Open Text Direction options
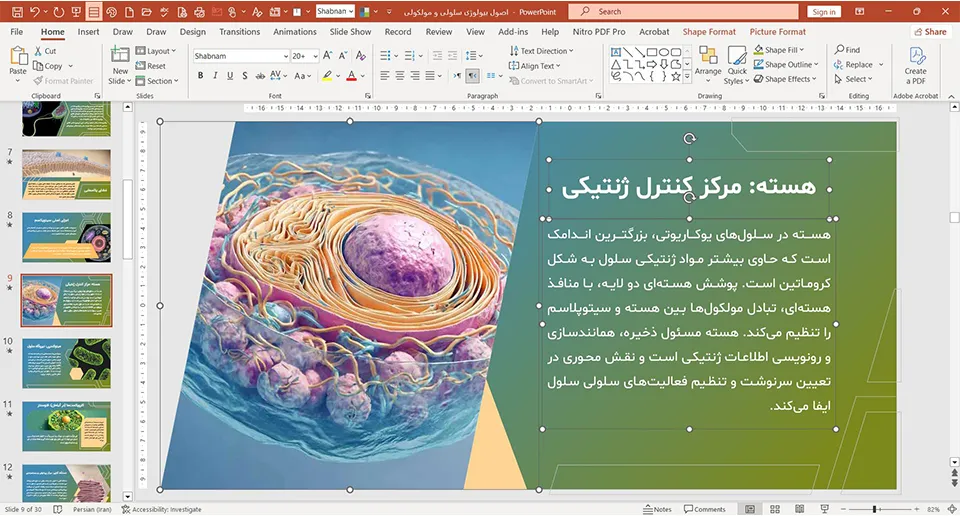This screenshot has height=516, width=960. (541, 51)
